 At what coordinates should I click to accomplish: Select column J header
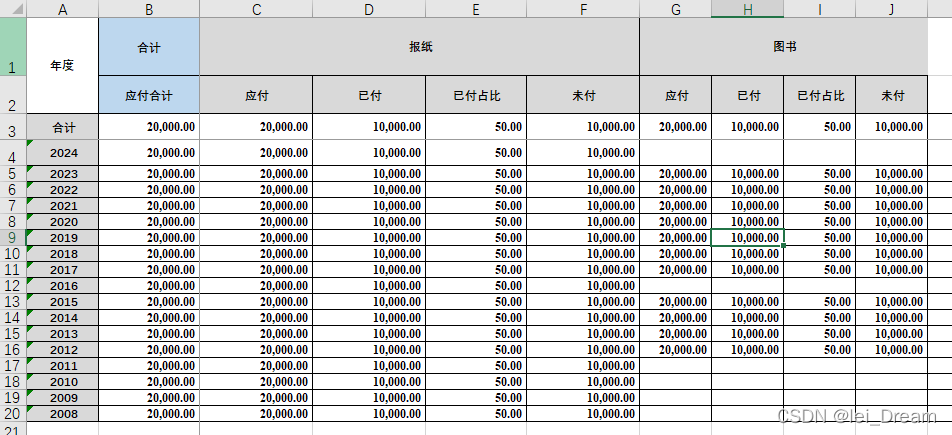point(891,9)
